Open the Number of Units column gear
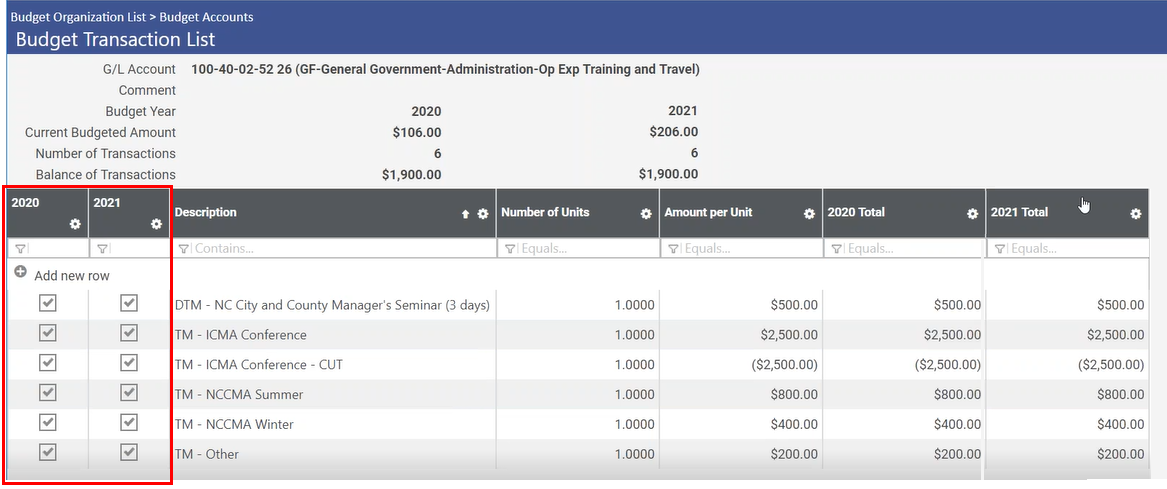This screenshot has width=1167, height=489. coord(646,214)
